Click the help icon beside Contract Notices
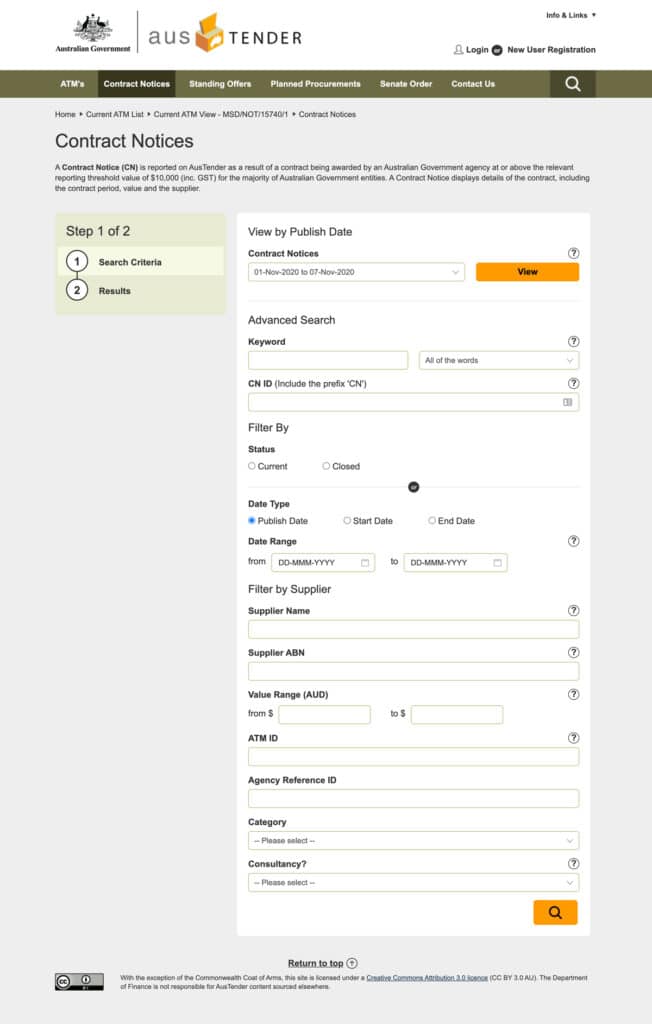The height and width of the screenshot is (1024, 652). tap(573, 253)
